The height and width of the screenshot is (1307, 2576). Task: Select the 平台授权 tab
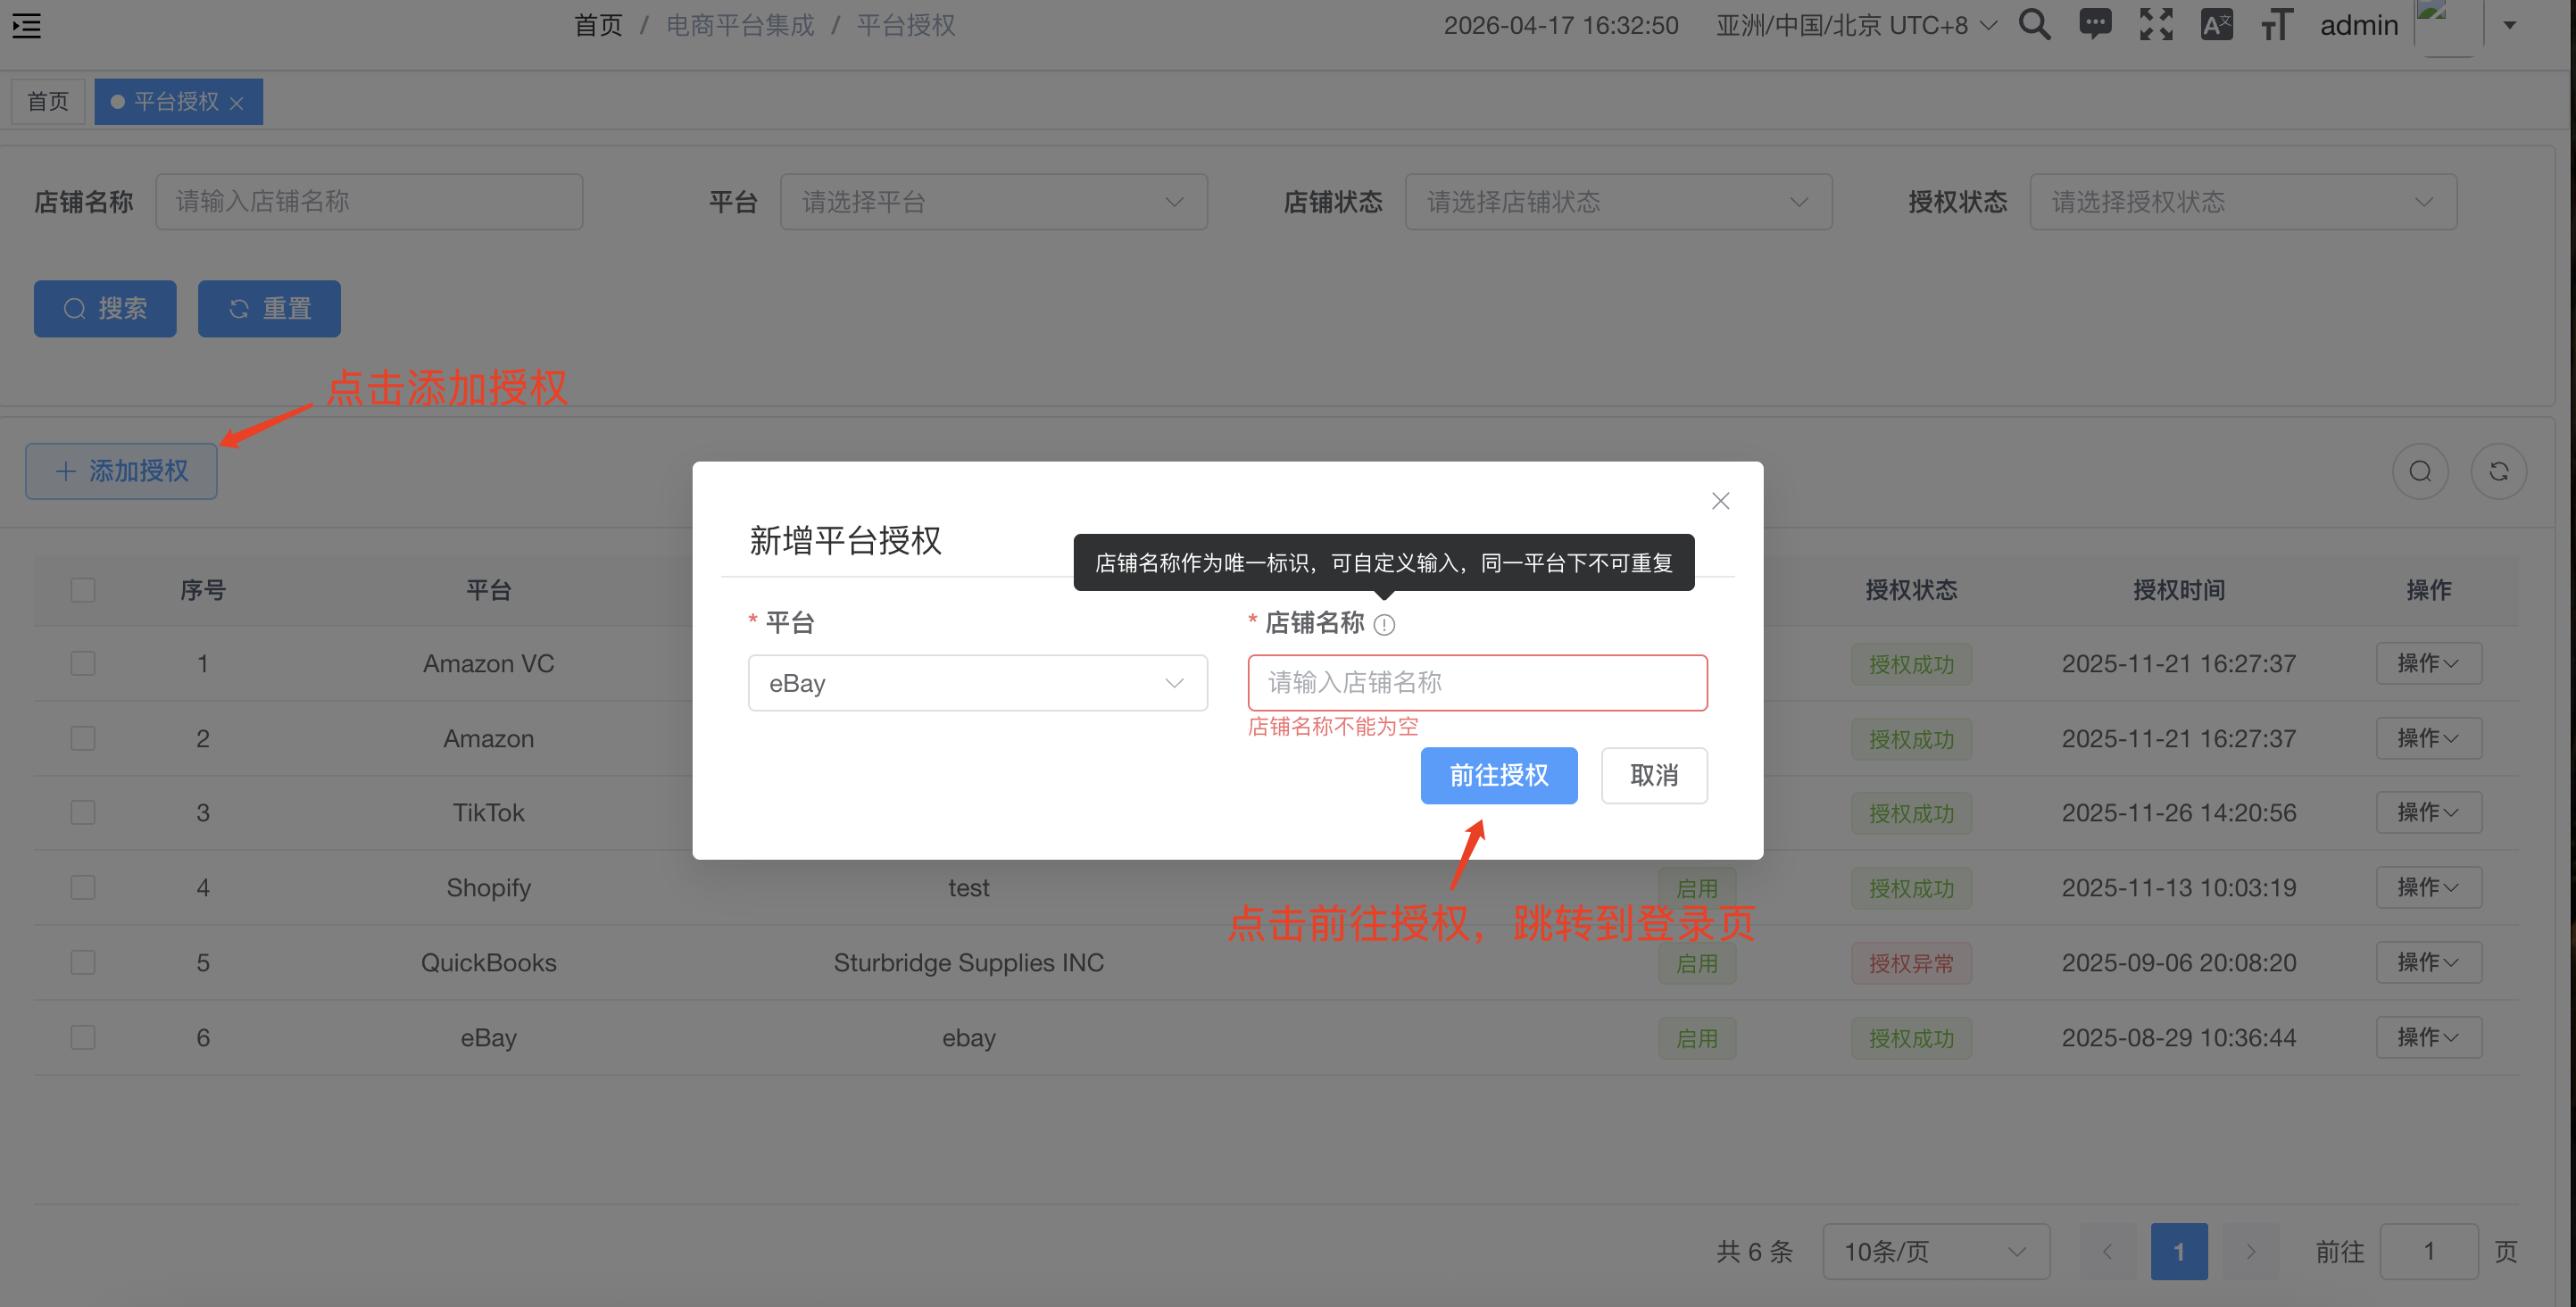coord(177,102)
